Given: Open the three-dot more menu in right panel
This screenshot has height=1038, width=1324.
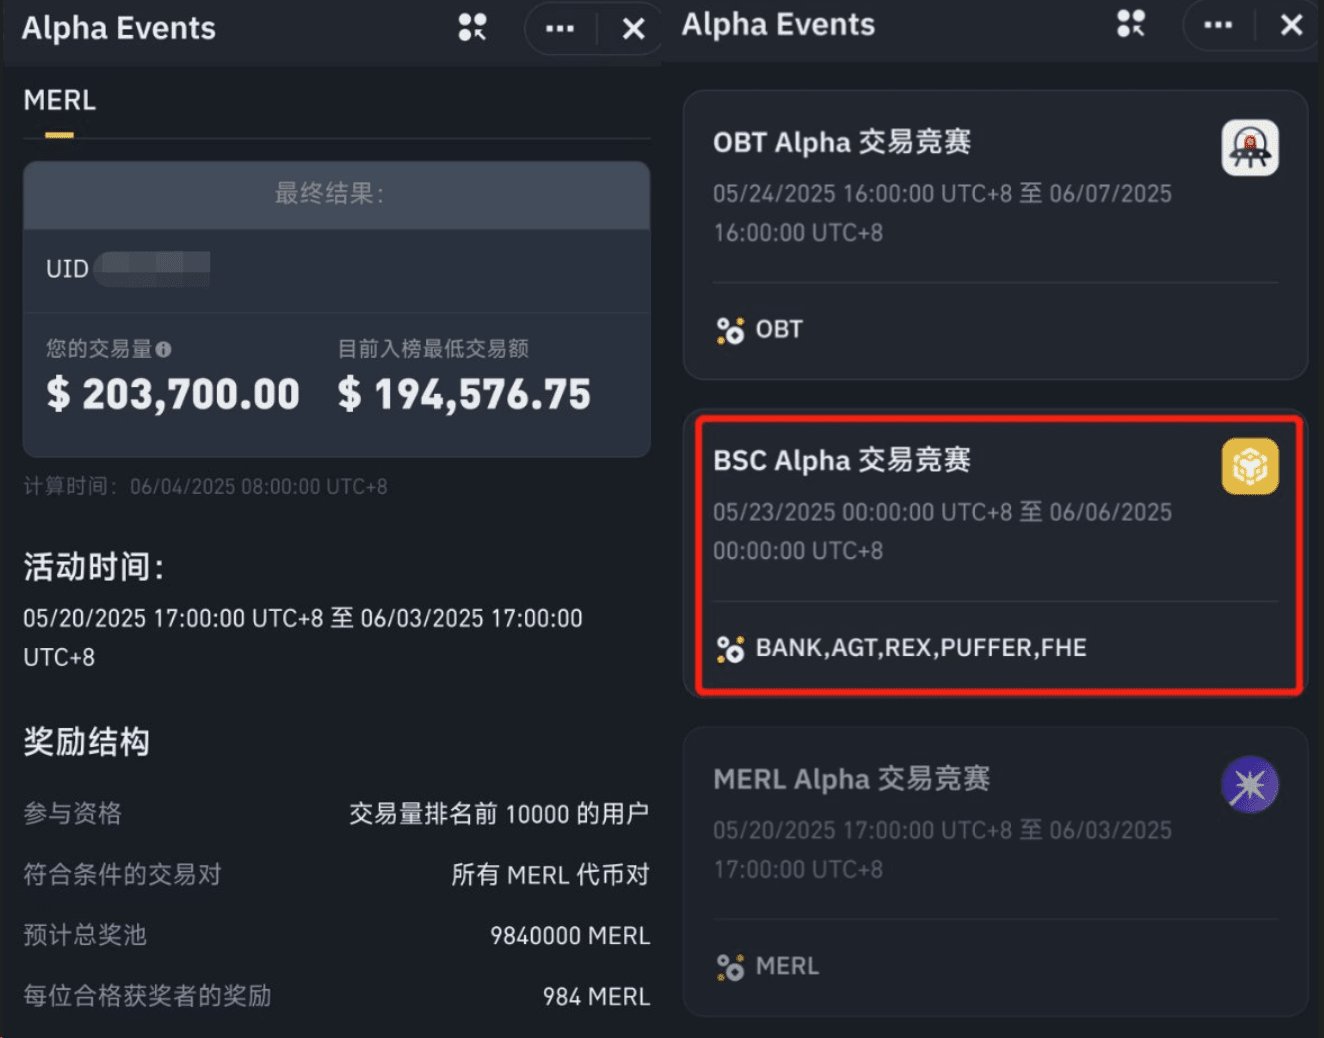Looking at the screenshot, I should pos(1218,25).
